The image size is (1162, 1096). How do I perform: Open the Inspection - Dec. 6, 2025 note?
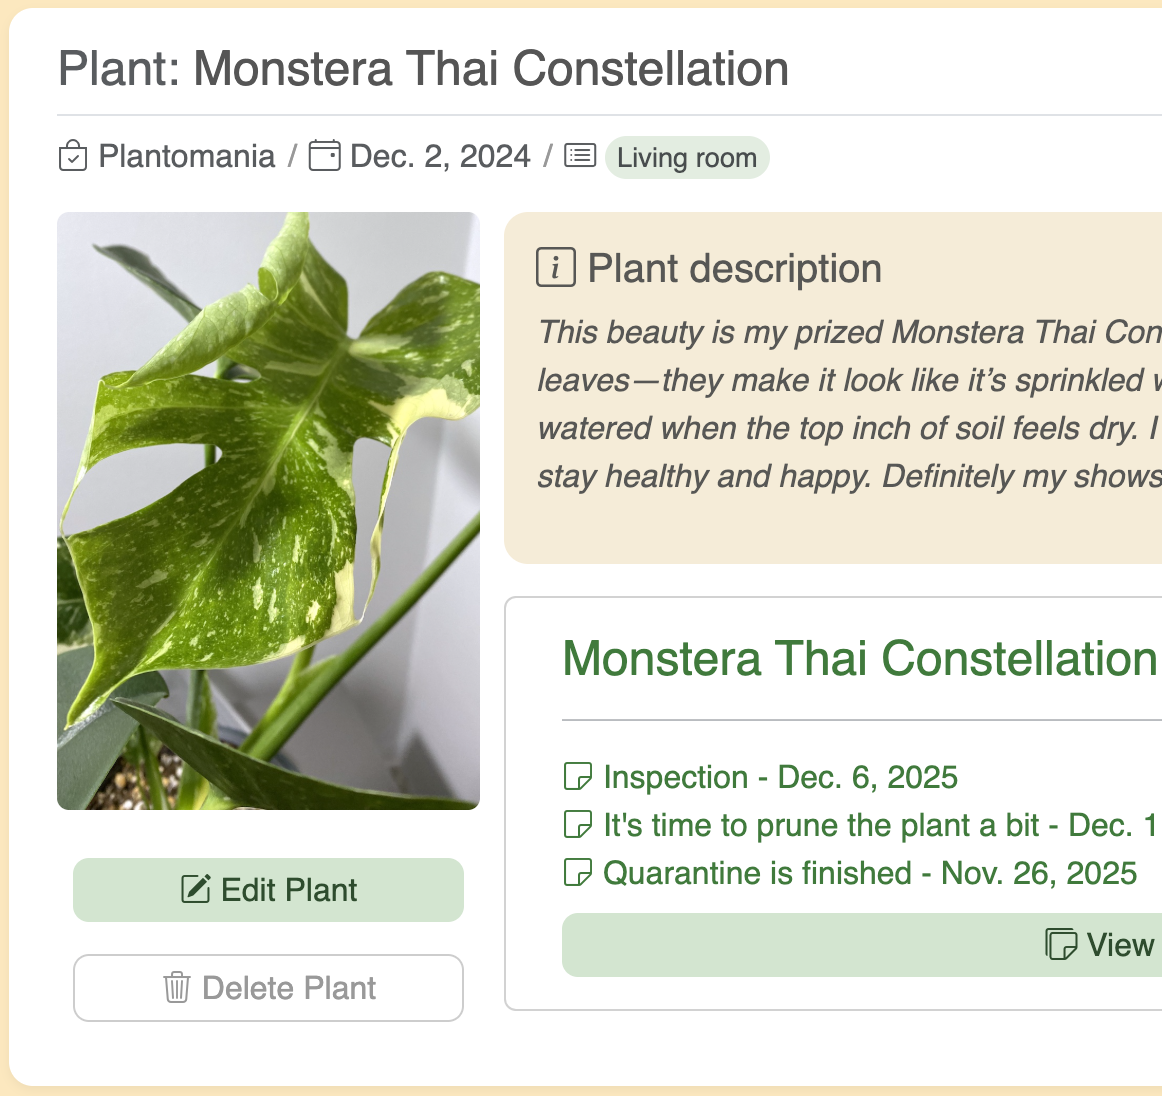(780, 777)
